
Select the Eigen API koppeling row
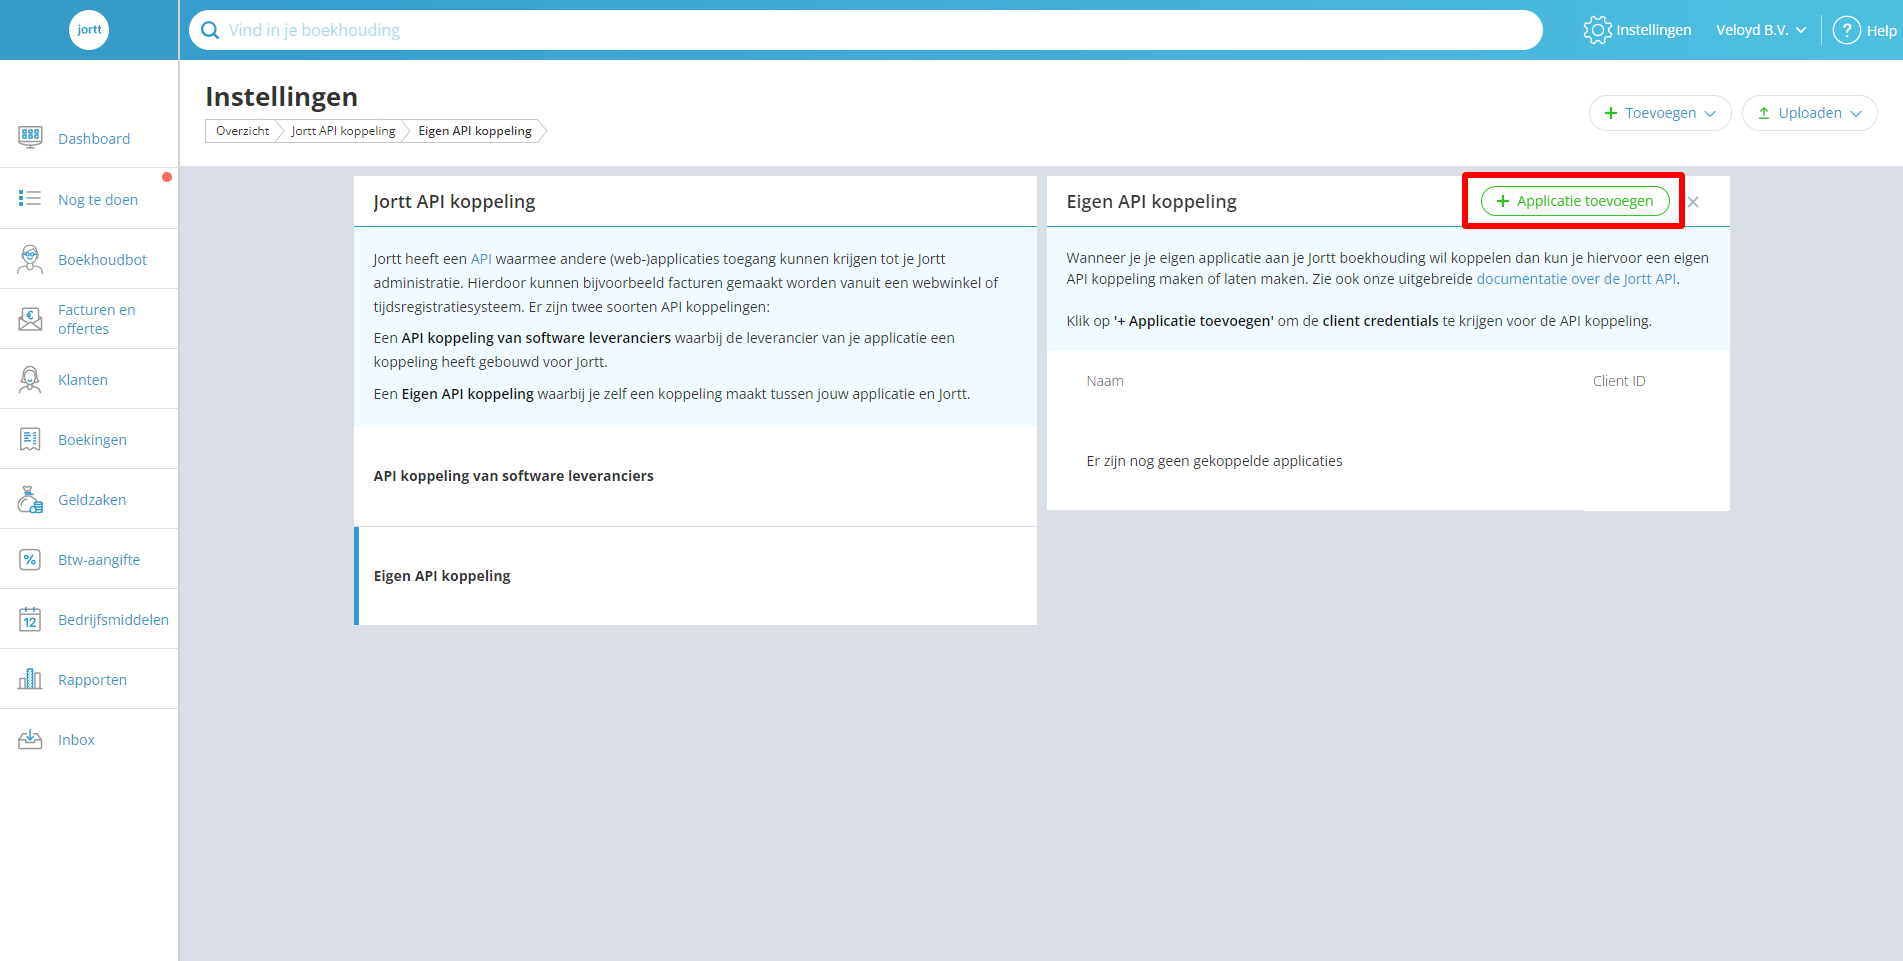pyautogui.click(x=695, y=576)
